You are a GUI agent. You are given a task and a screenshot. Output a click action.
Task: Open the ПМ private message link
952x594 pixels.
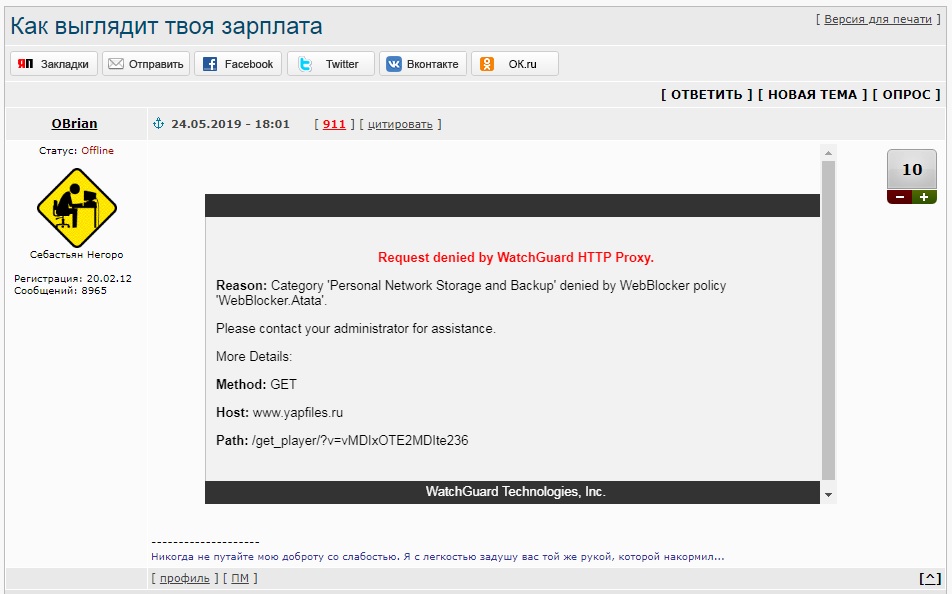pos(240,578)
